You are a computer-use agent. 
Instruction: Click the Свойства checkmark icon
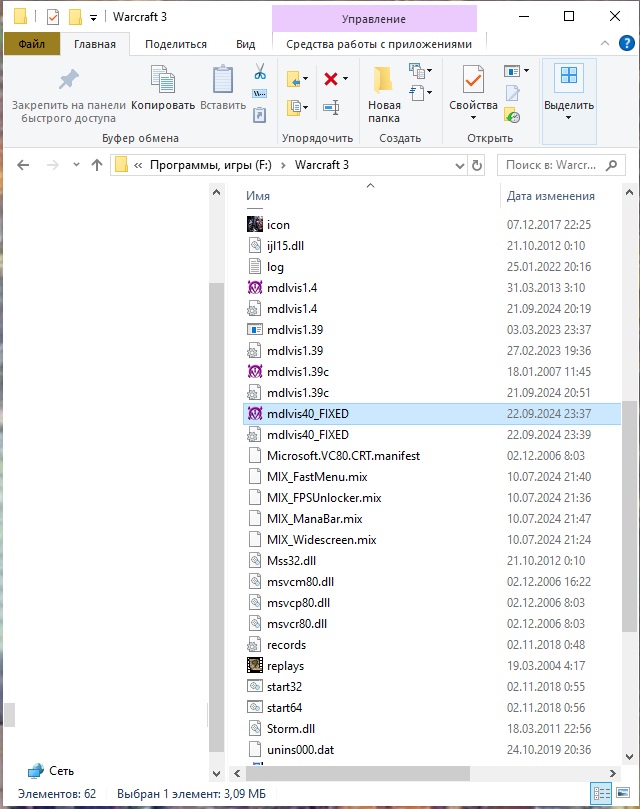point(473,79)
